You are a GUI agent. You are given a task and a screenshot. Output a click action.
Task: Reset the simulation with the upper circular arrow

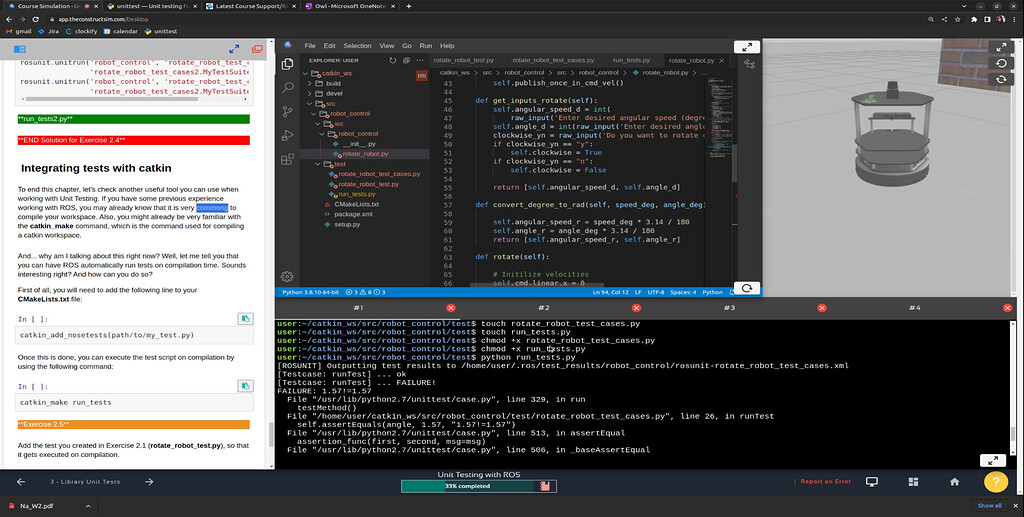(x=1000, y=63)
